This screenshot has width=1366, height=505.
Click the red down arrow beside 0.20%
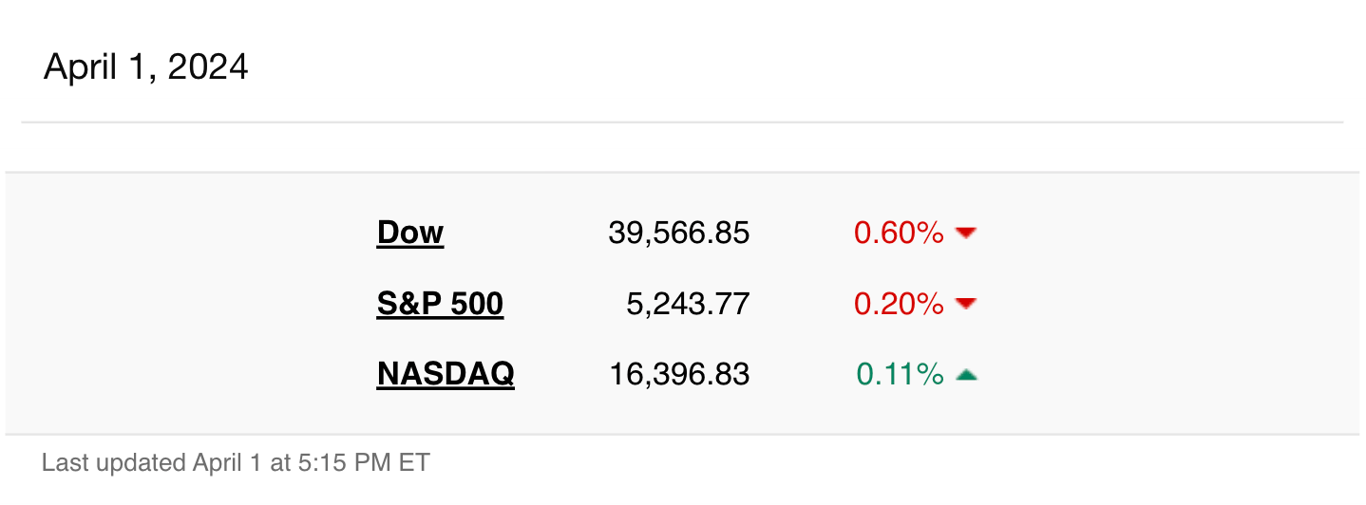pyautogui.click(x=965, y=304)
